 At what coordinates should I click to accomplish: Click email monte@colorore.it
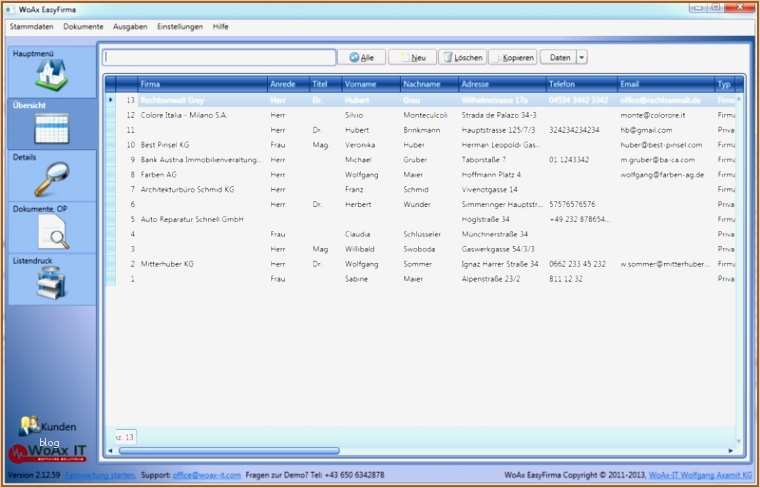point(653,115)
